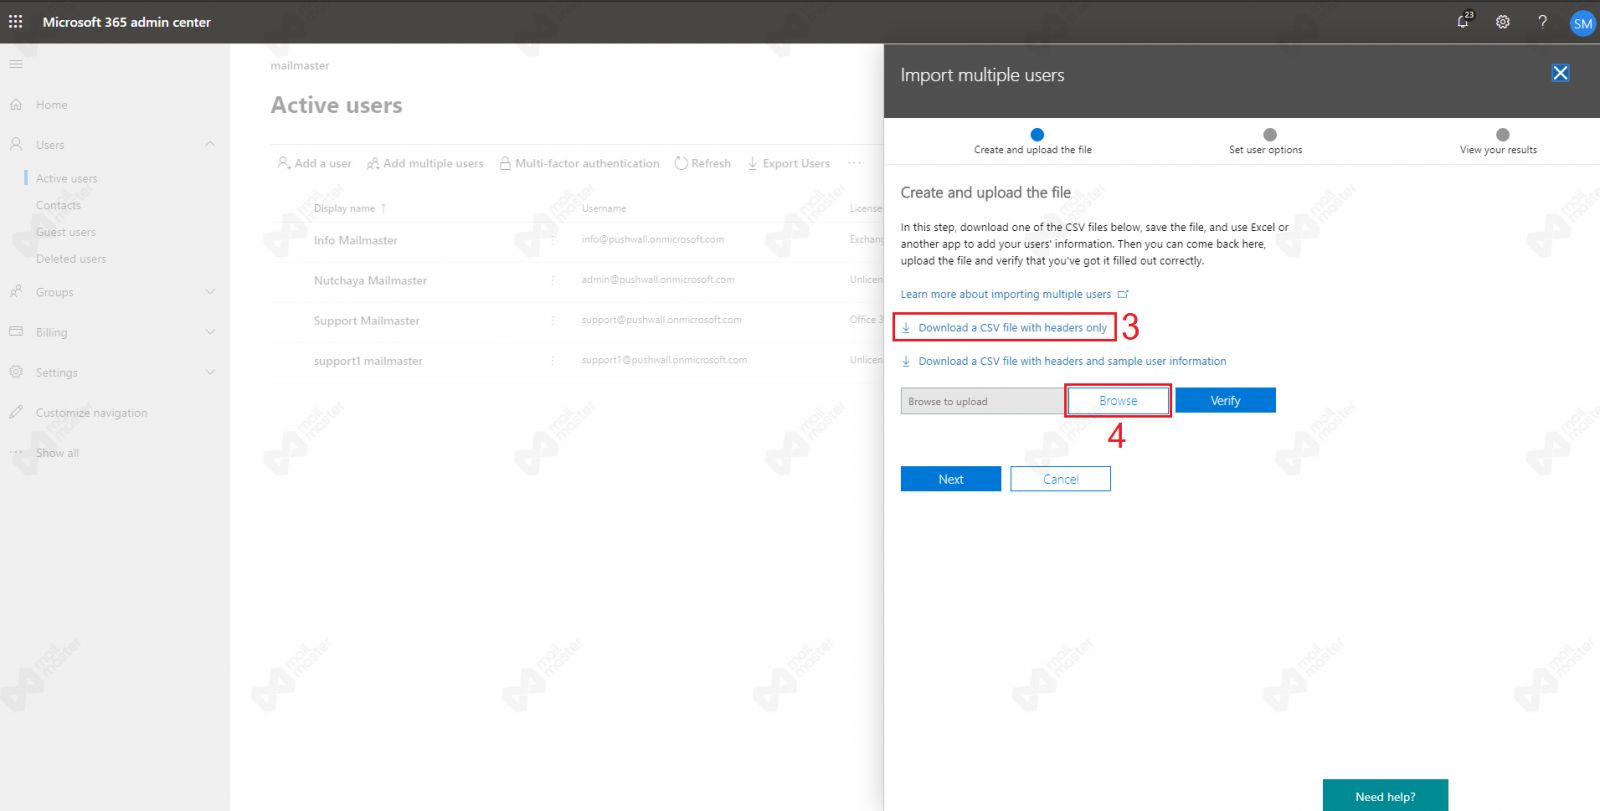Click external link icon beside Learn more
Screen dimensions: 1600x811
pyautogui.click(x=1123, y=294)
